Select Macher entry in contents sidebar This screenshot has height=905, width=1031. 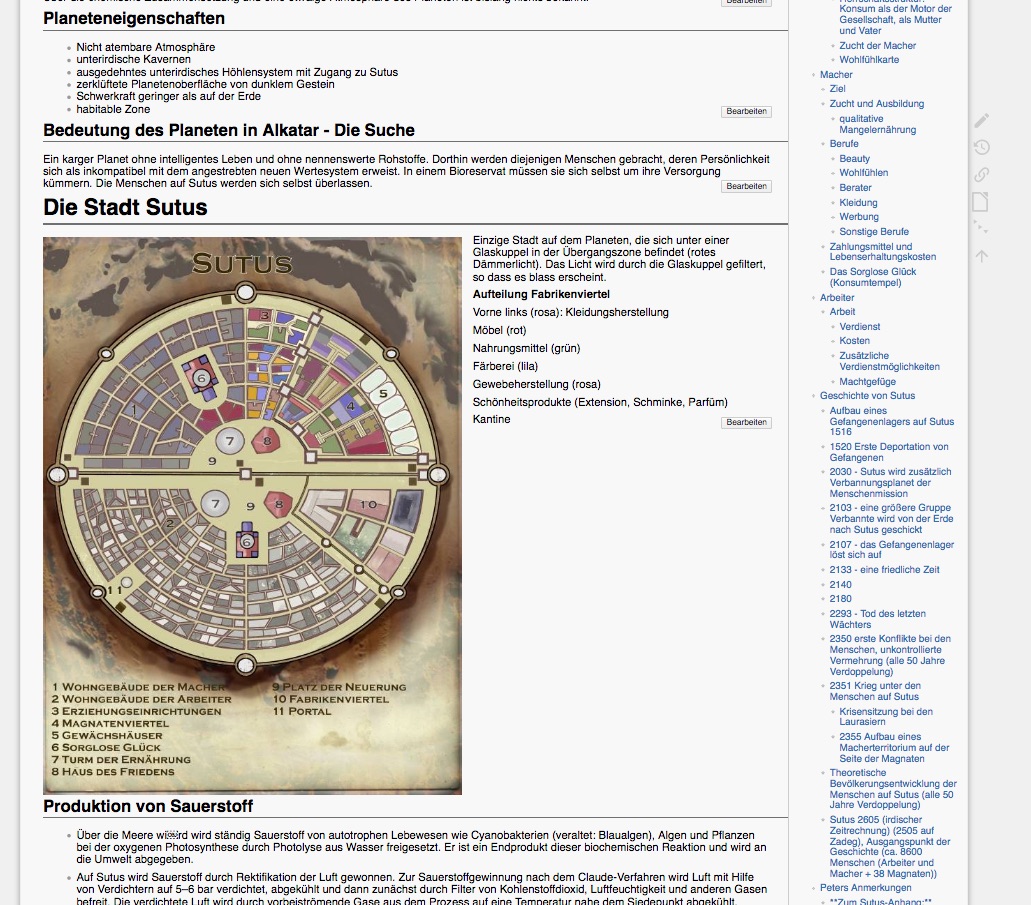[836, 74]
